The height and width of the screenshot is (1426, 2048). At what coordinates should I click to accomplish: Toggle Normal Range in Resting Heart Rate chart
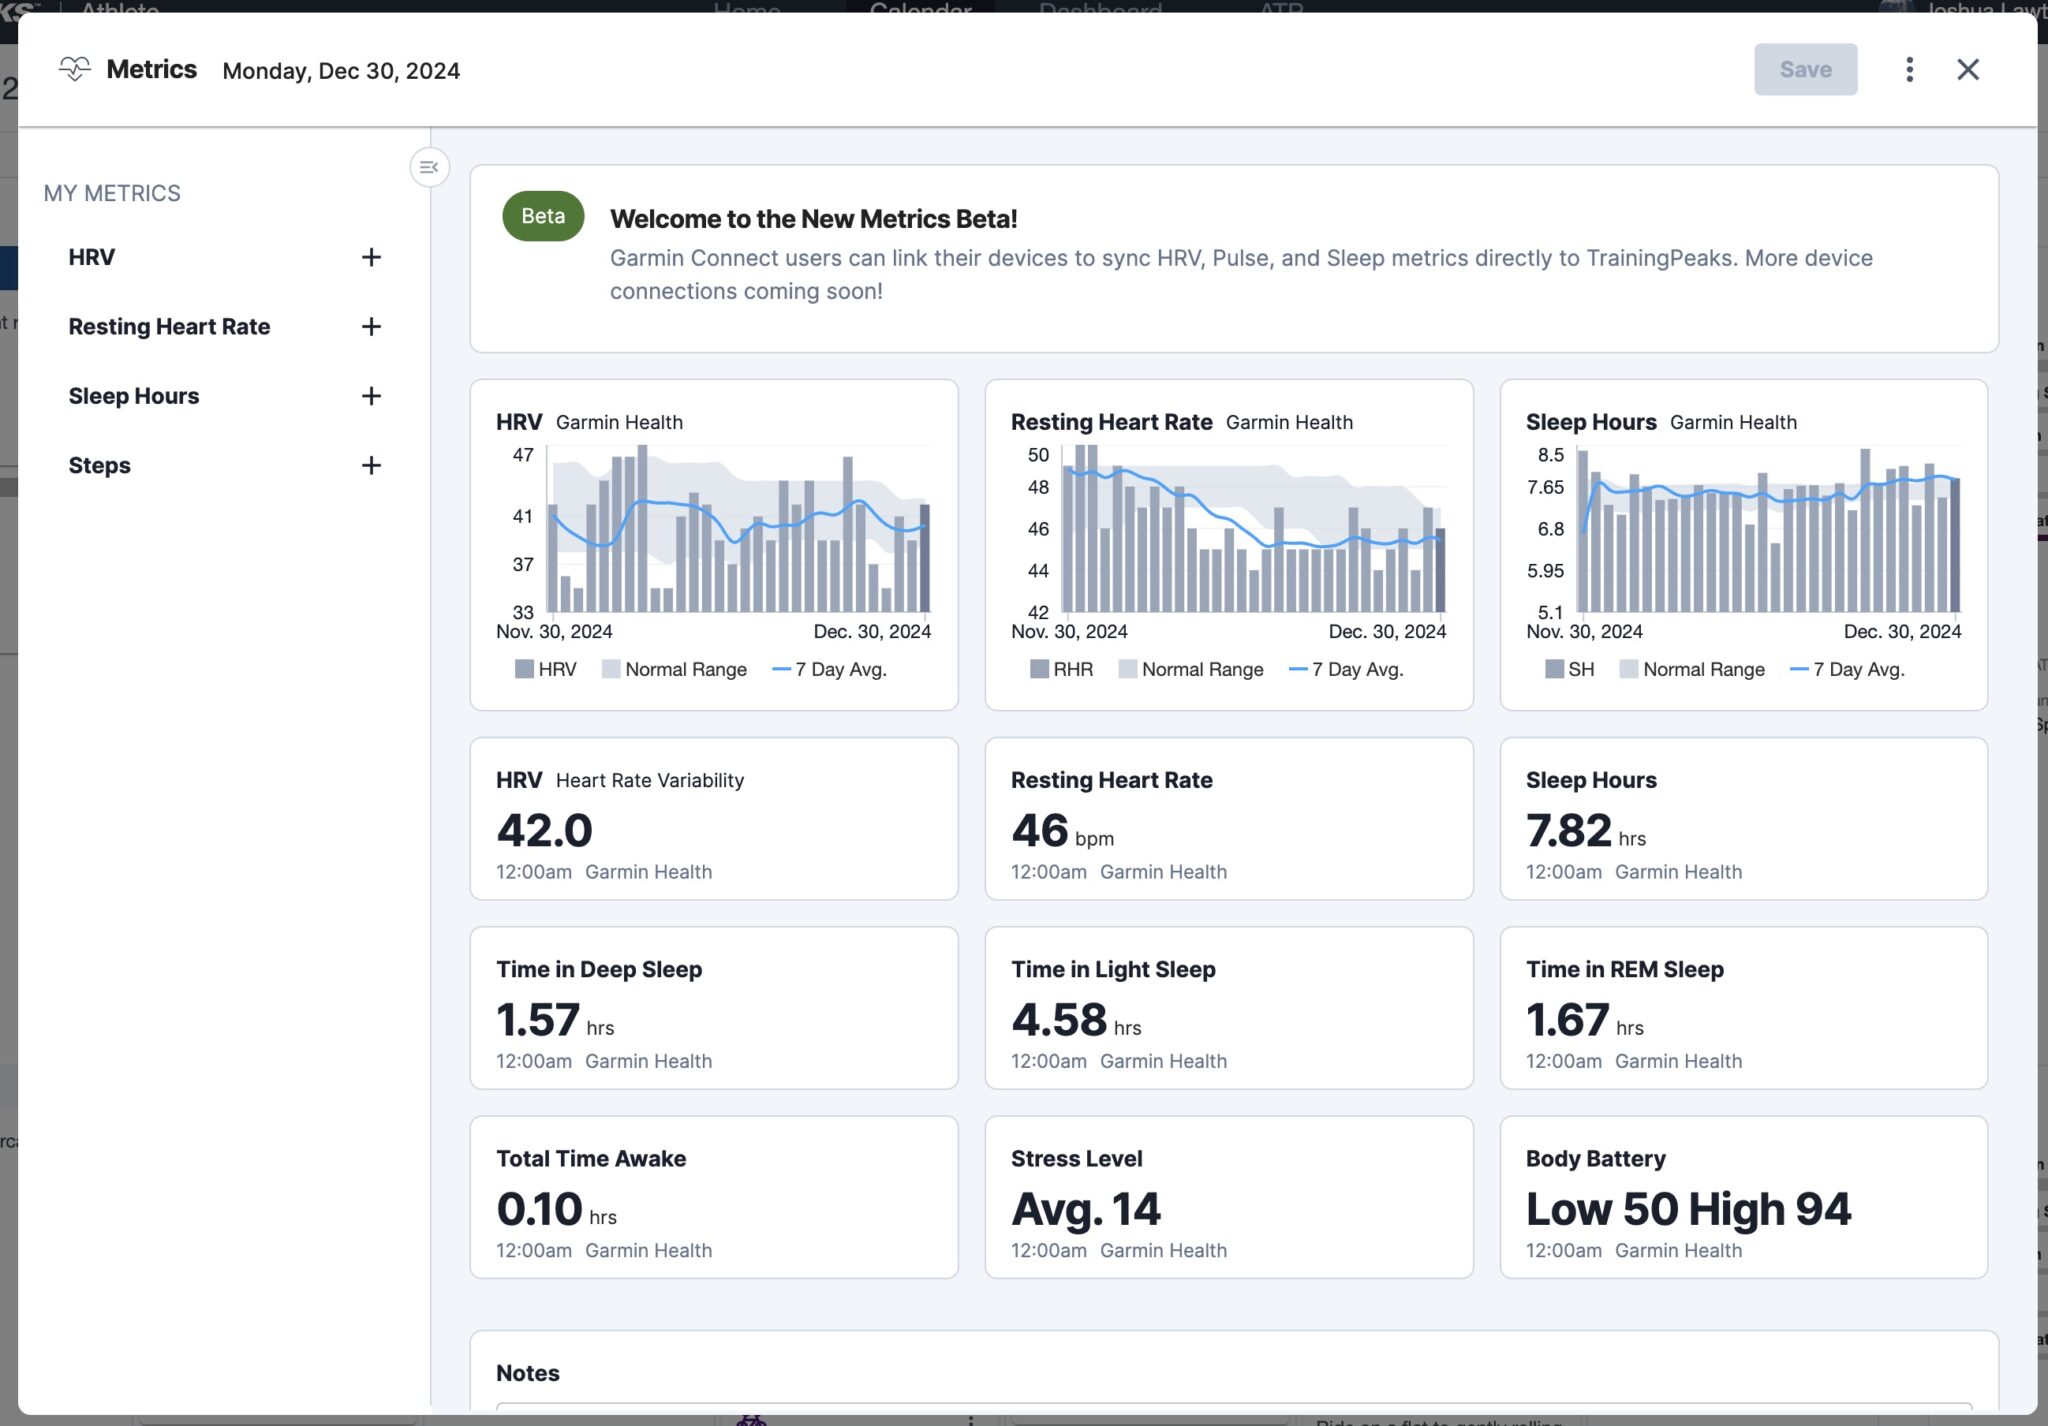pos(1201,669)
